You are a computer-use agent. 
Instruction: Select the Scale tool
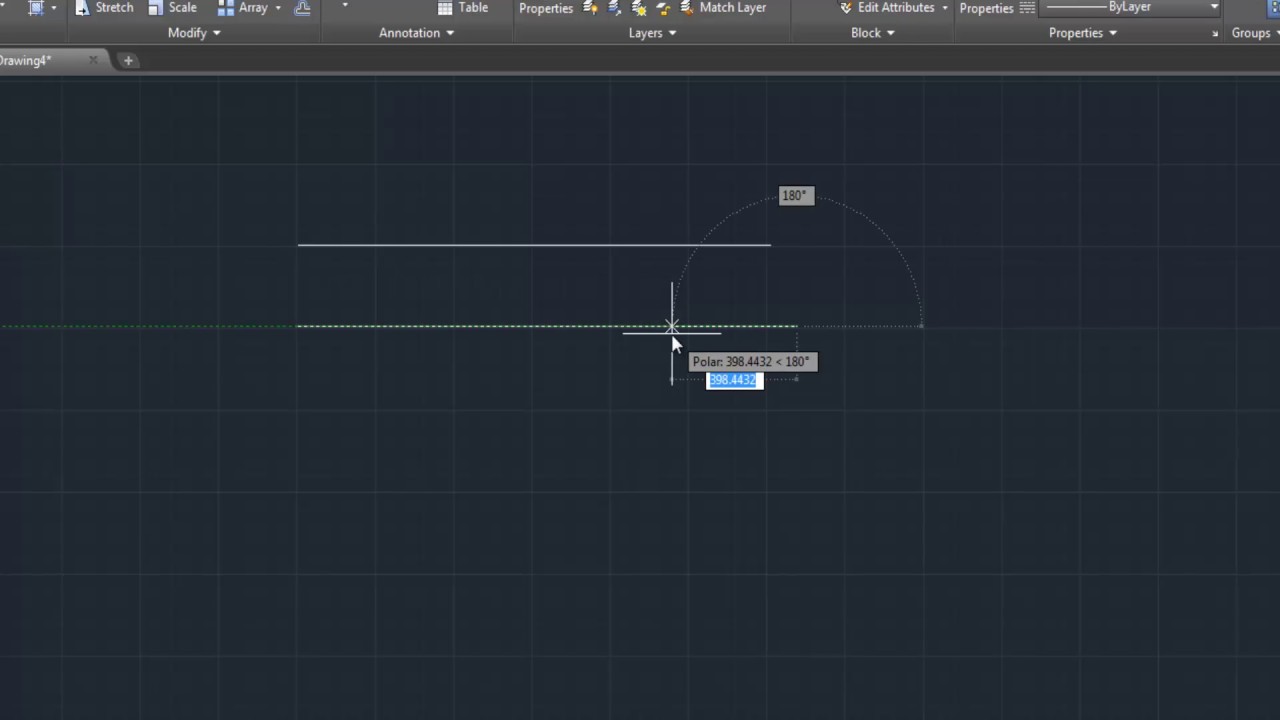point(172,8)
